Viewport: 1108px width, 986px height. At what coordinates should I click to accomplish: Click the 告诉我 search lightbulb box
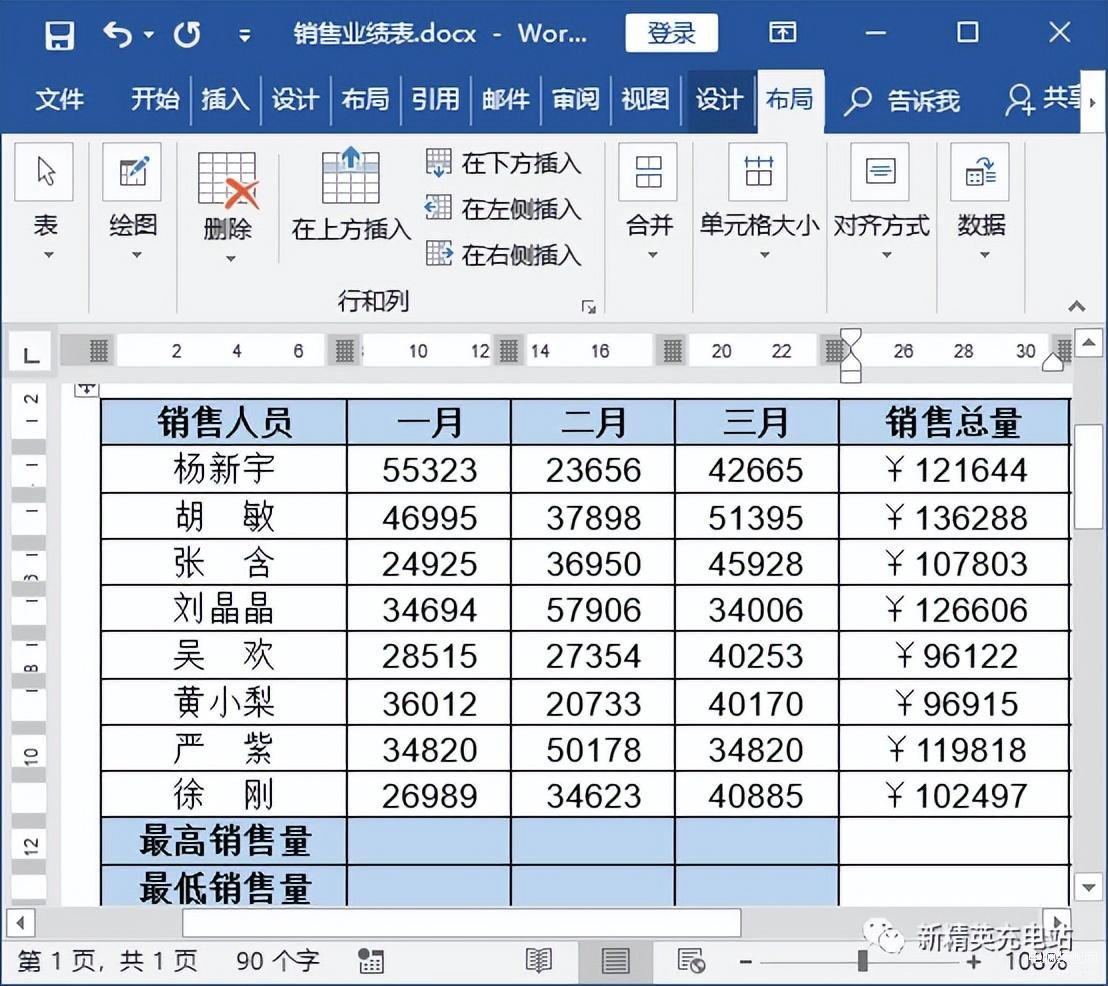(902, 100)
